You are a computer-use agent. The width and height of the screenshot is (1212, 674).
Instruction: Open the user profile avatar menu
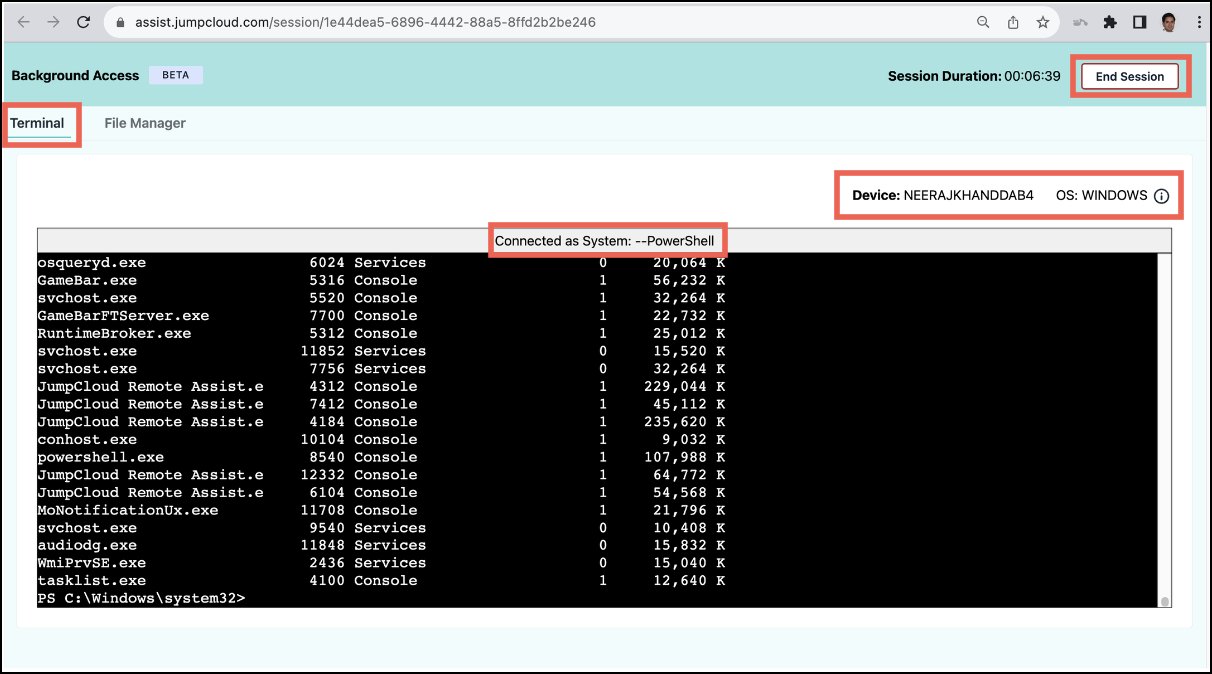tap(1168, 22)
